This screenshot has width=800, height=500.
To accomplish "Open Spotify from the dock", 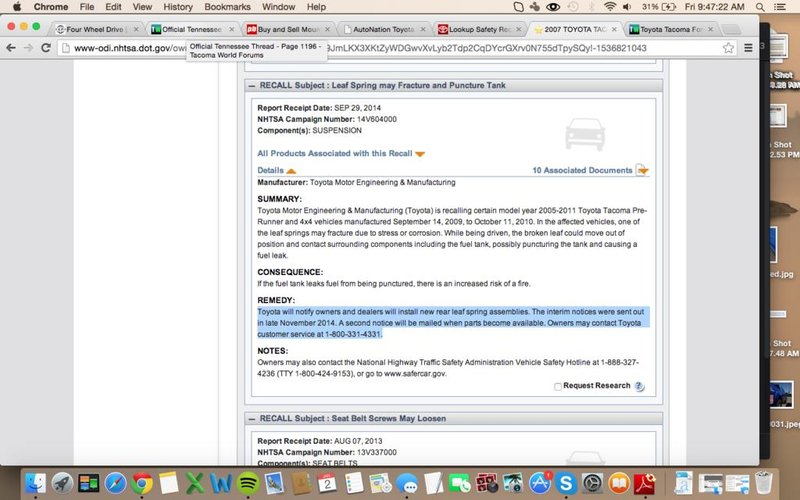I will [x=248, y=483].
